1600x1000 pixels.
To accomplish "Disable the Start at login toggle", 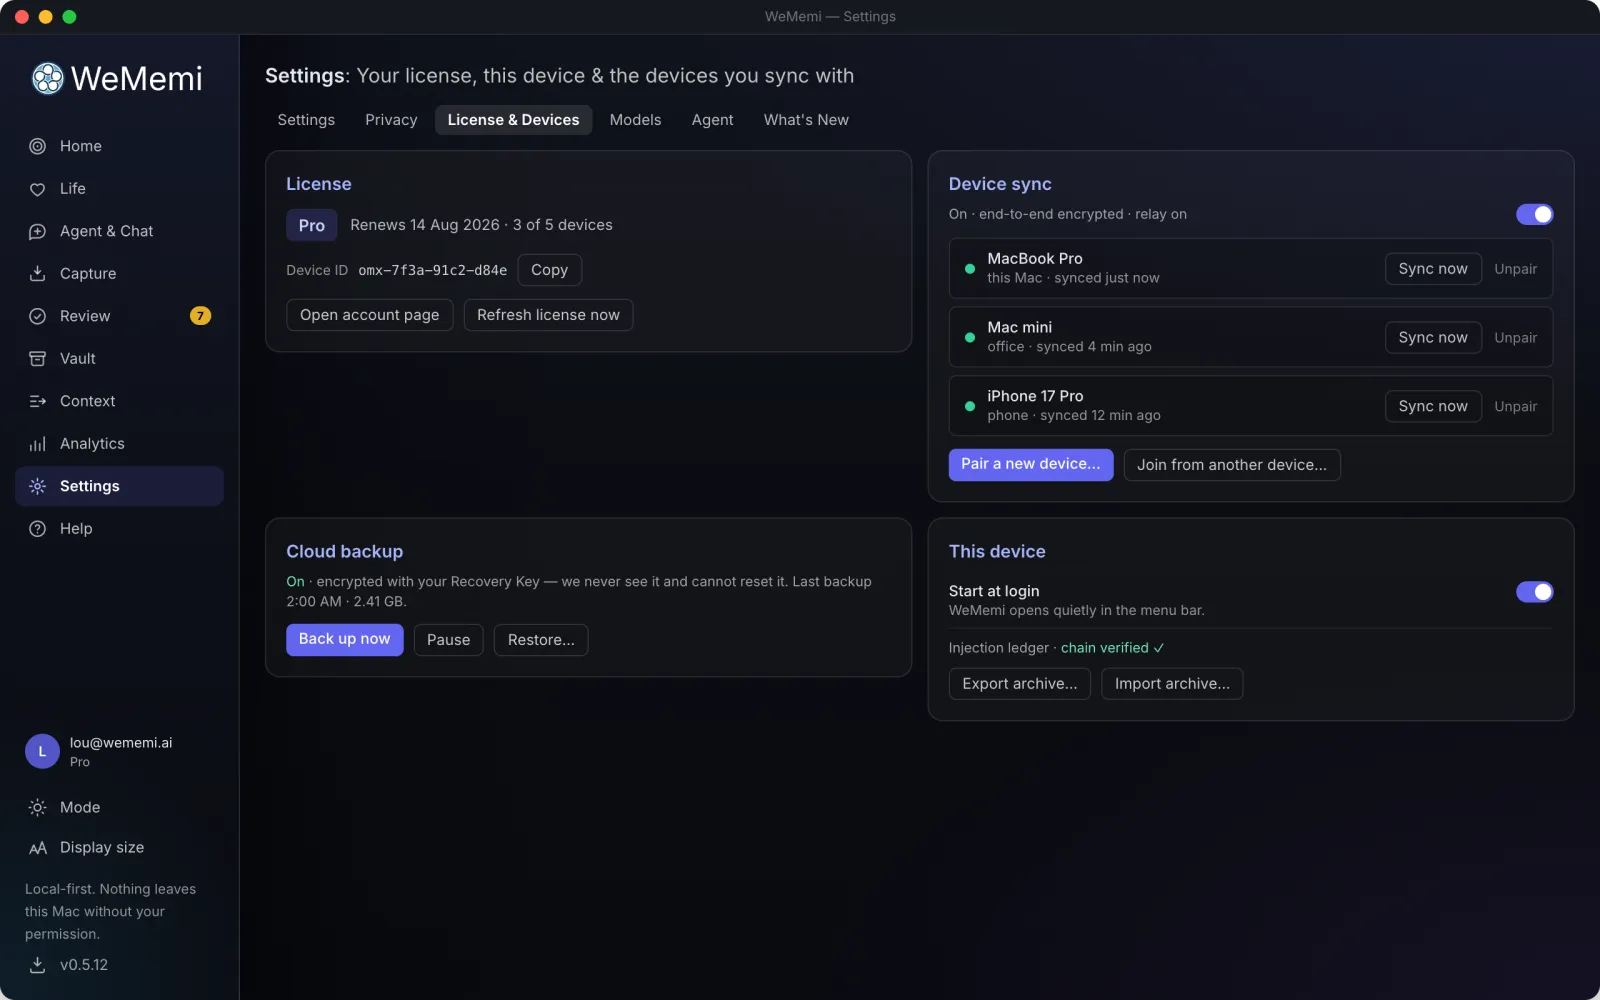I will 1534,592.
